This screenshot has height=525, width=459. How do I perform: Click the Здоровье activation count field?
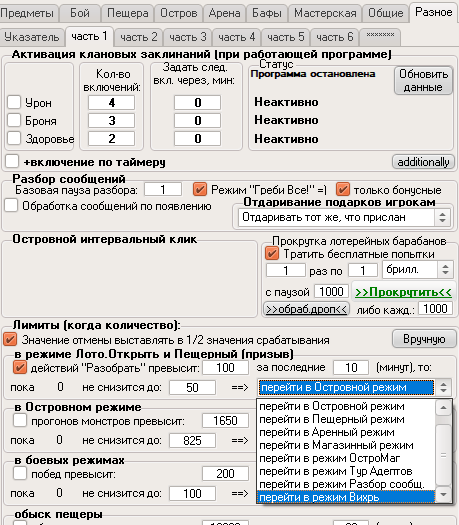click(x=111, y=139)
